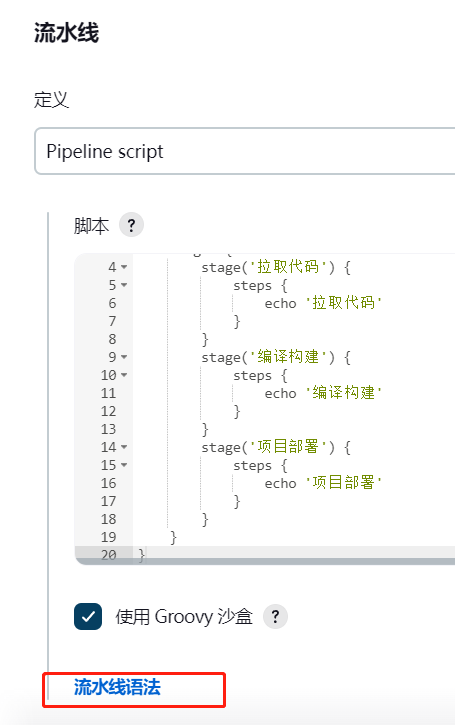Screen dimensions: 455x725
Task: Open the Pipeline script definition dropdown
Action: pos(245,151)
